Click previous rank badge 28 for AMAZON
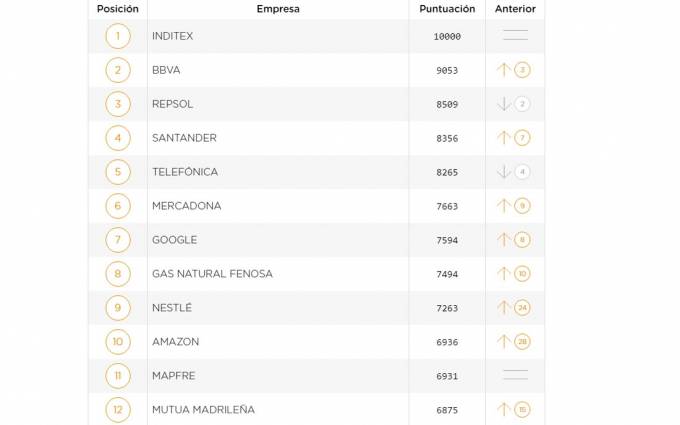The height and width of the screenshot is (425, 680). [x=522, y=342]
